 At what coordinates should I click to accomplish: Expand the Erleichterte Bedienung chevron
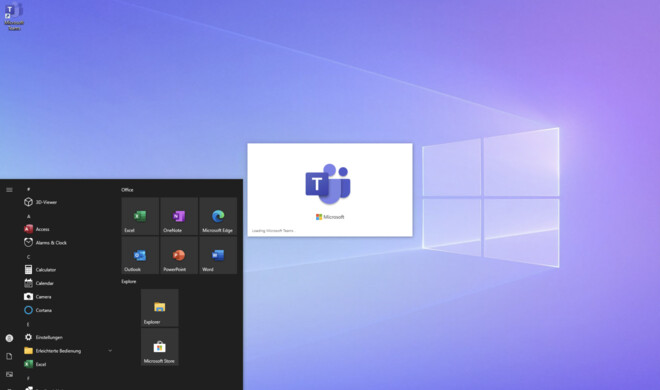(110, 350)
